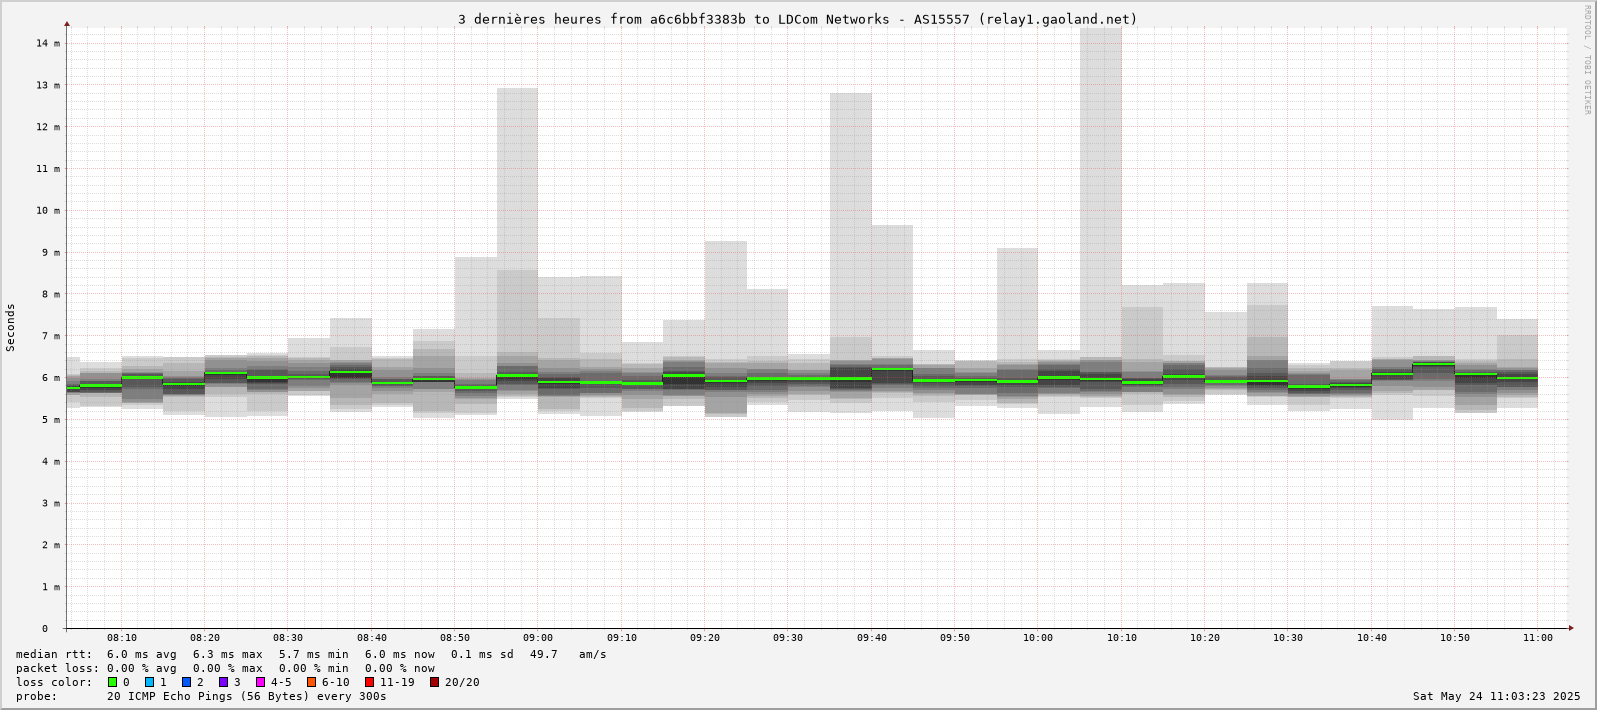This screenshot has height=710, width=1597.
Task: Click the 10:50 x-axis time label
Action: pos(1455,638)
